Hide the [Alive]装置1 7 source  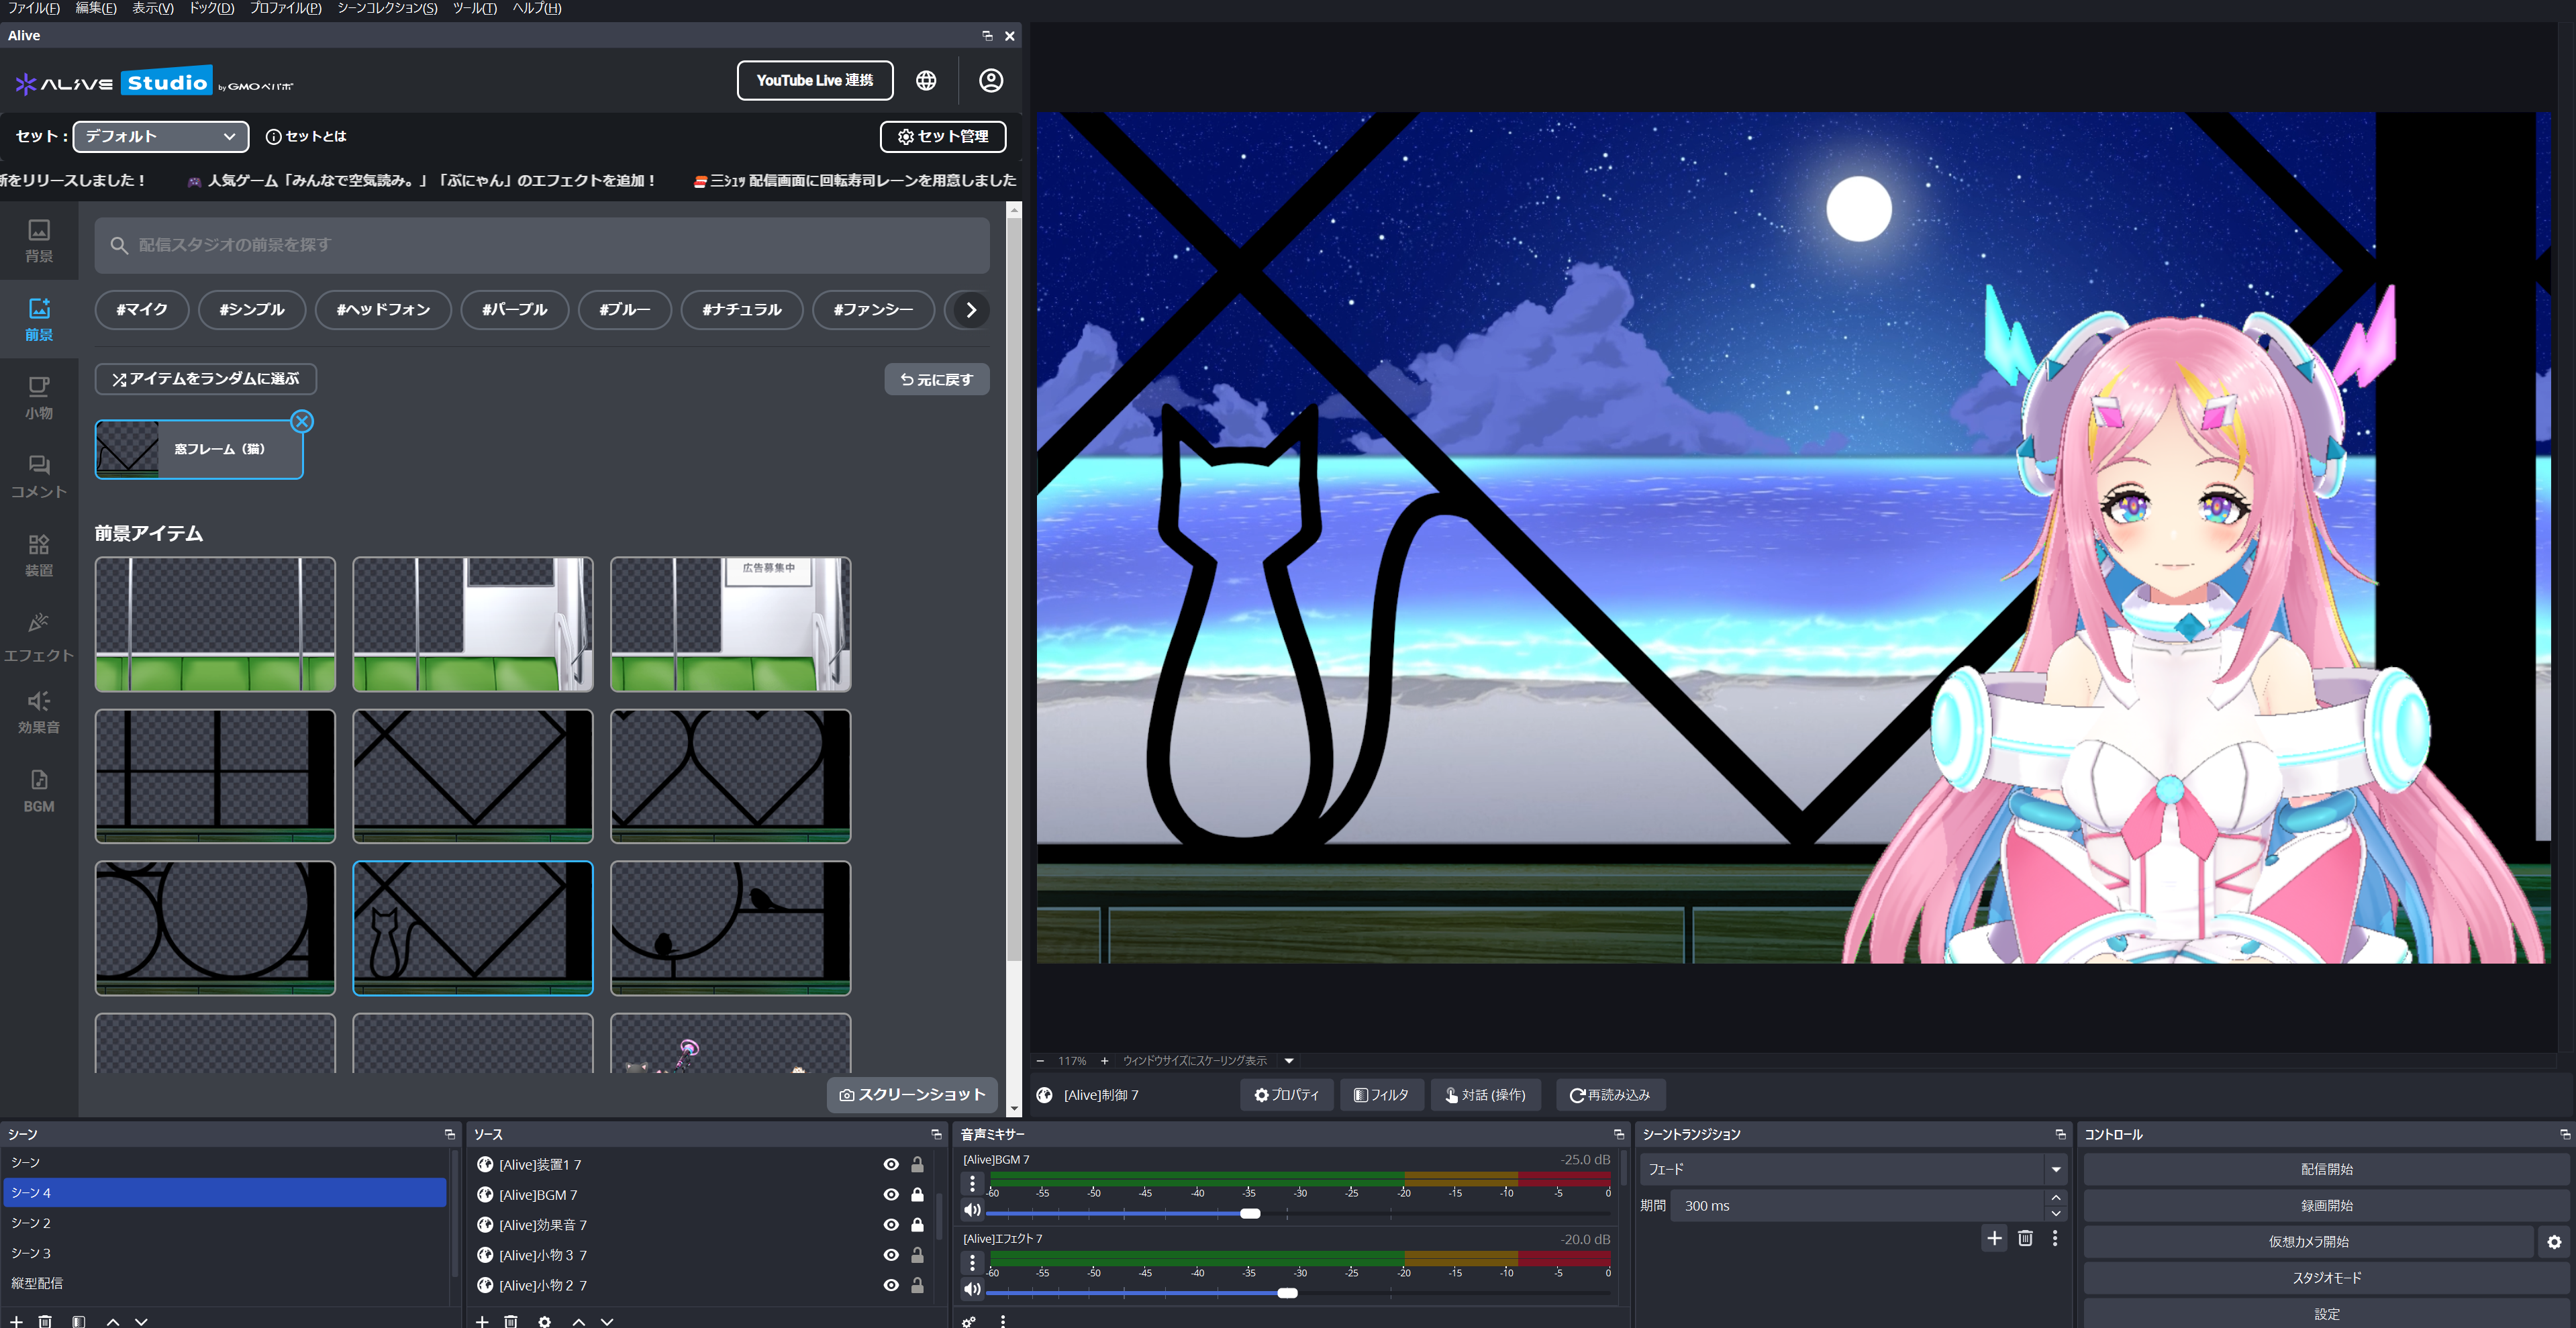click(x=890, y=1164)
